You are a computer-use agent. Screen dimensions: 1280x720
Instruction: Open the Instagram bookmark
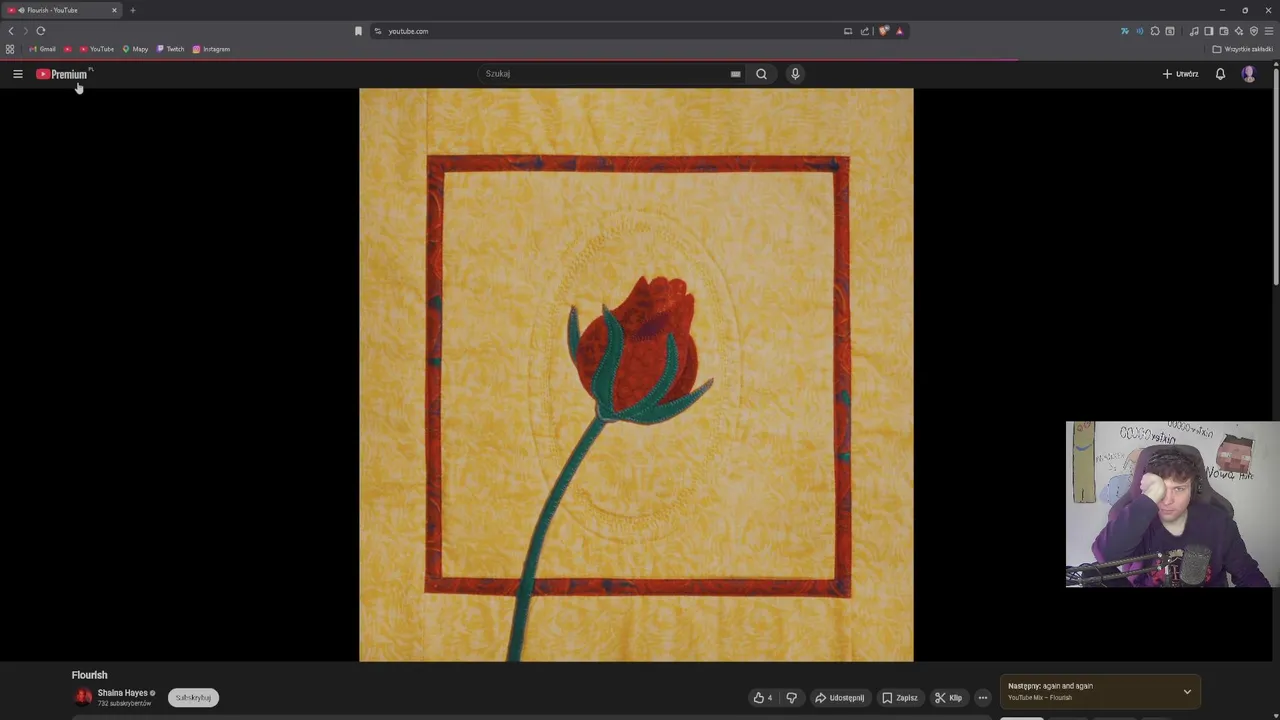pos(211,49)
